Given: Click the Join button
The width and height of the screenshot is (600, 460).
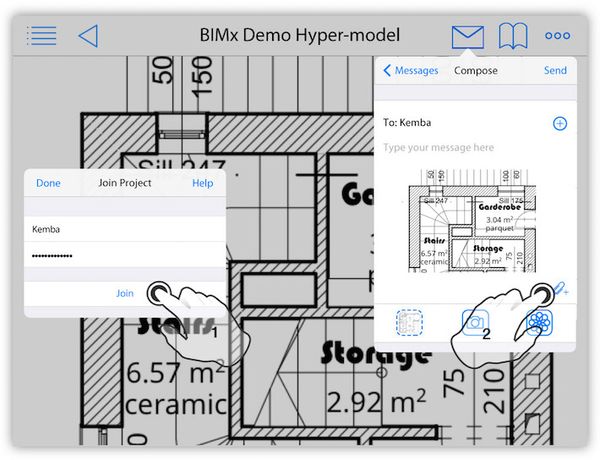Looking at the screenshot, I should point(125,293).
